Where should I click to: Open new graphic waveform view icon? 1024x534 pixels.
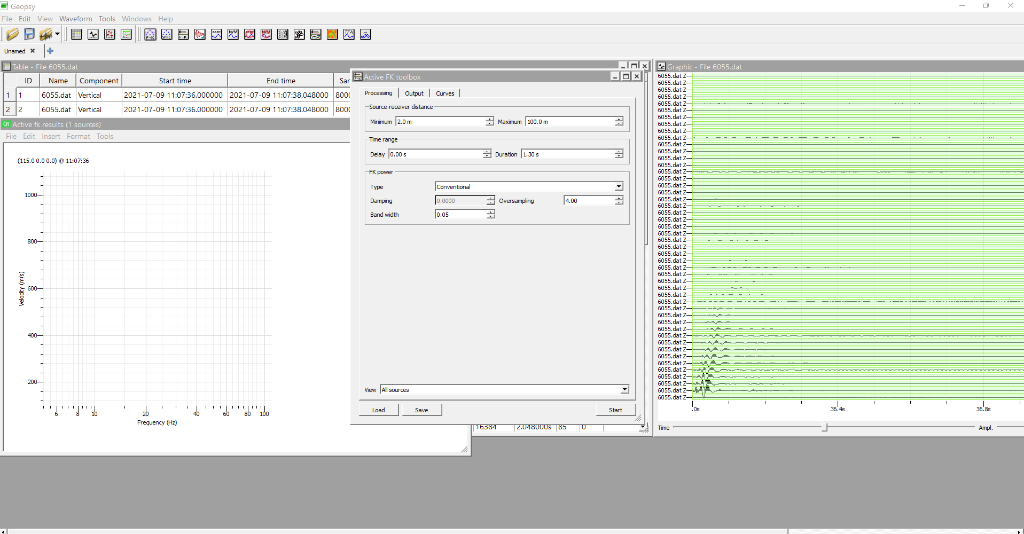93,34
